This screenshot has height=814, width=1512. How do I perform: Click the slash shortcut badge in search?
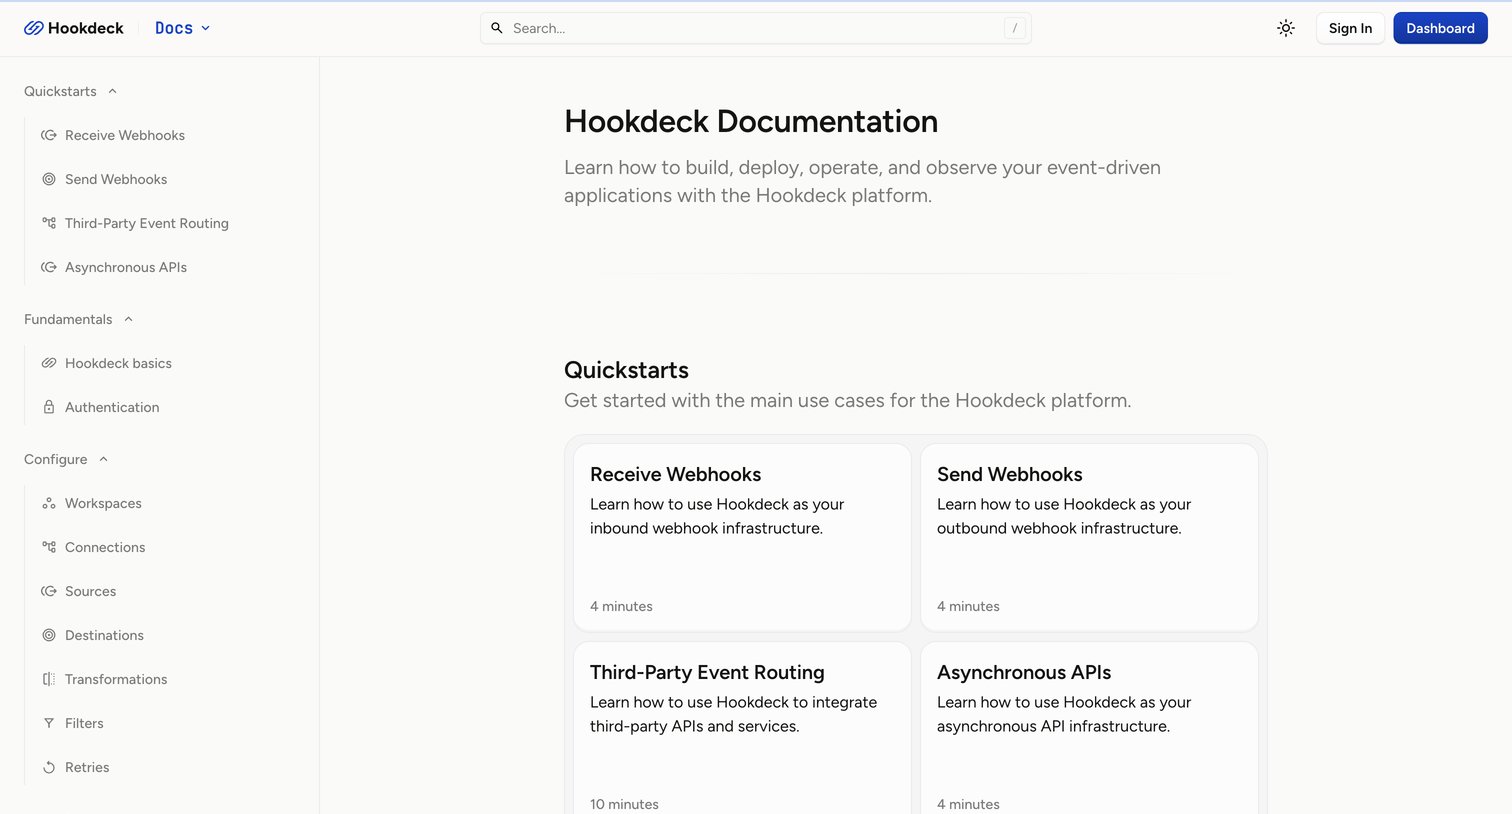point(1015,28)
